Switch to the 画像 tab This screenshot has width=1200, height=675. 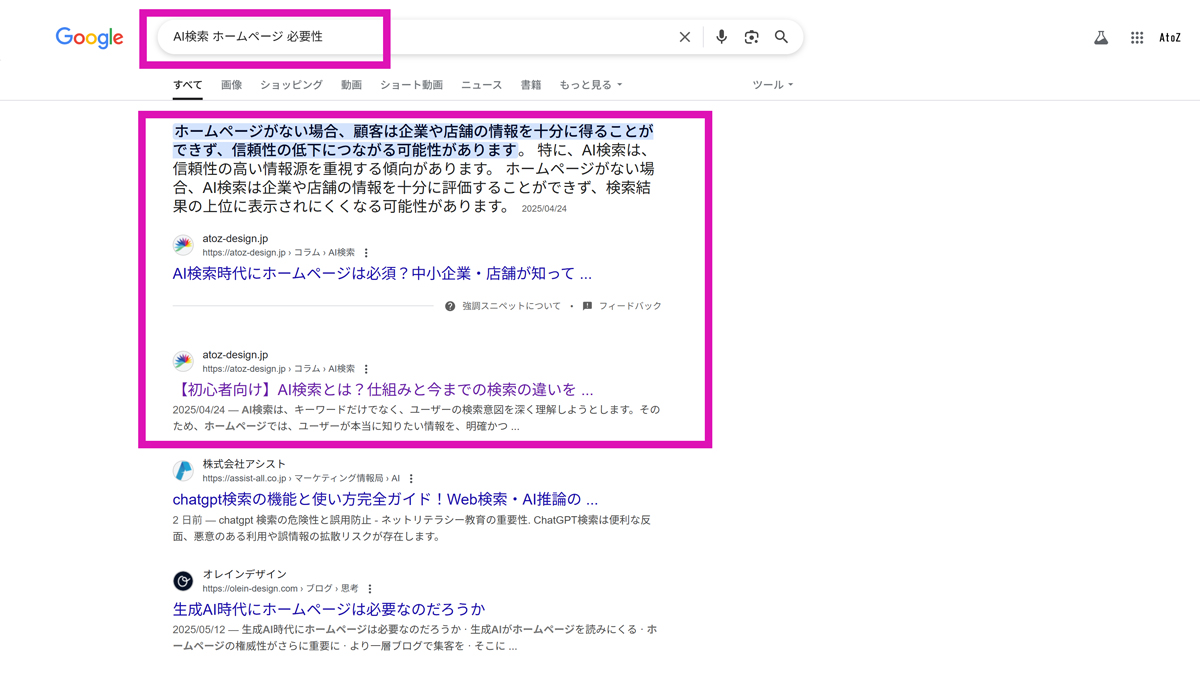(x=232, y=85)
